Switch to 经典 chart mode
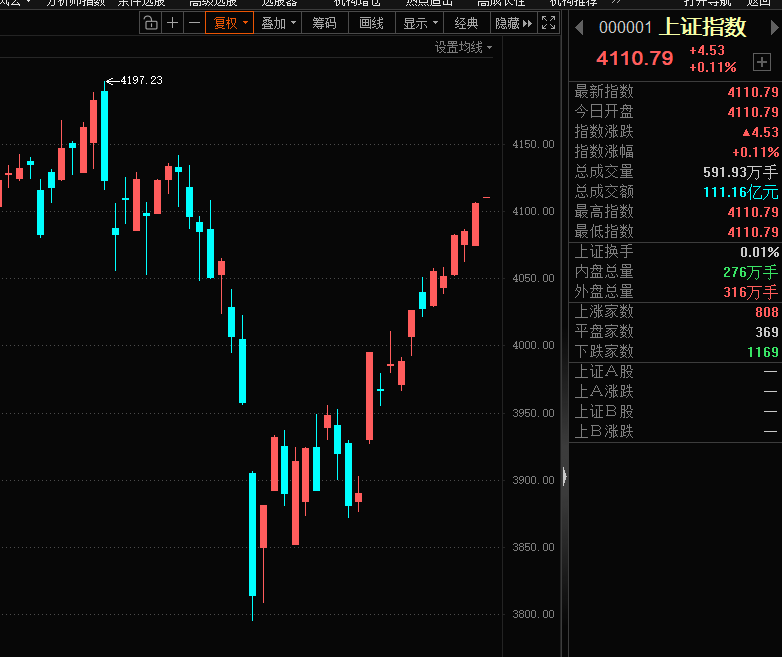782x657 pixels. (466, 23)
